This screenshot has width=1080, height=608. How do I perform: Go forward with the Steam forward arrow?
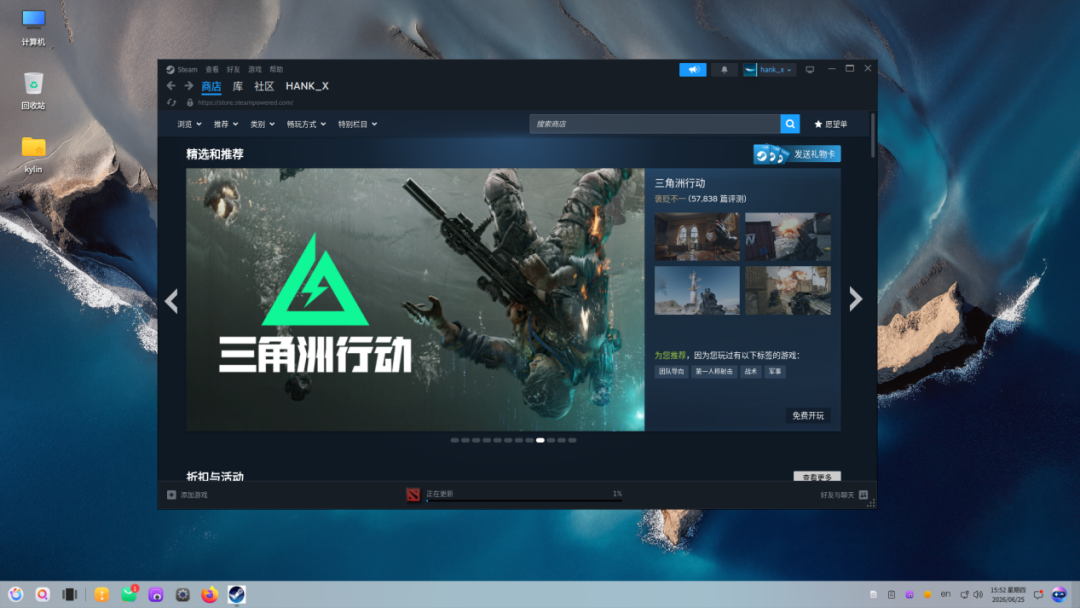point(189,86)
